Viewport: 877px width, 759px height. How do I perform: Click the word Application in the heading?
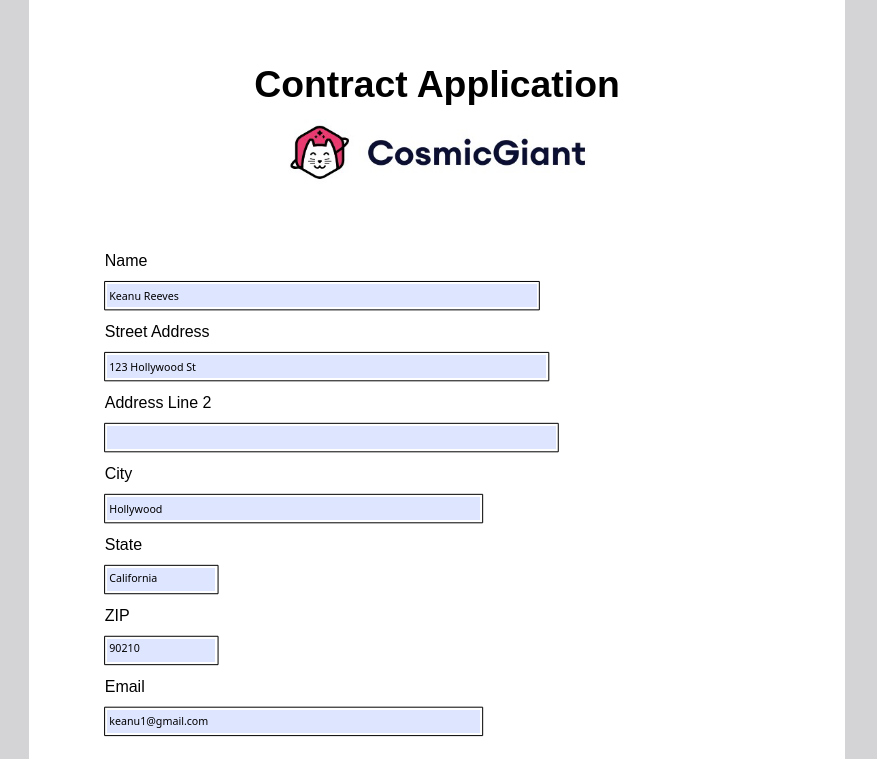pyautogui.click(x=518, y=87)
